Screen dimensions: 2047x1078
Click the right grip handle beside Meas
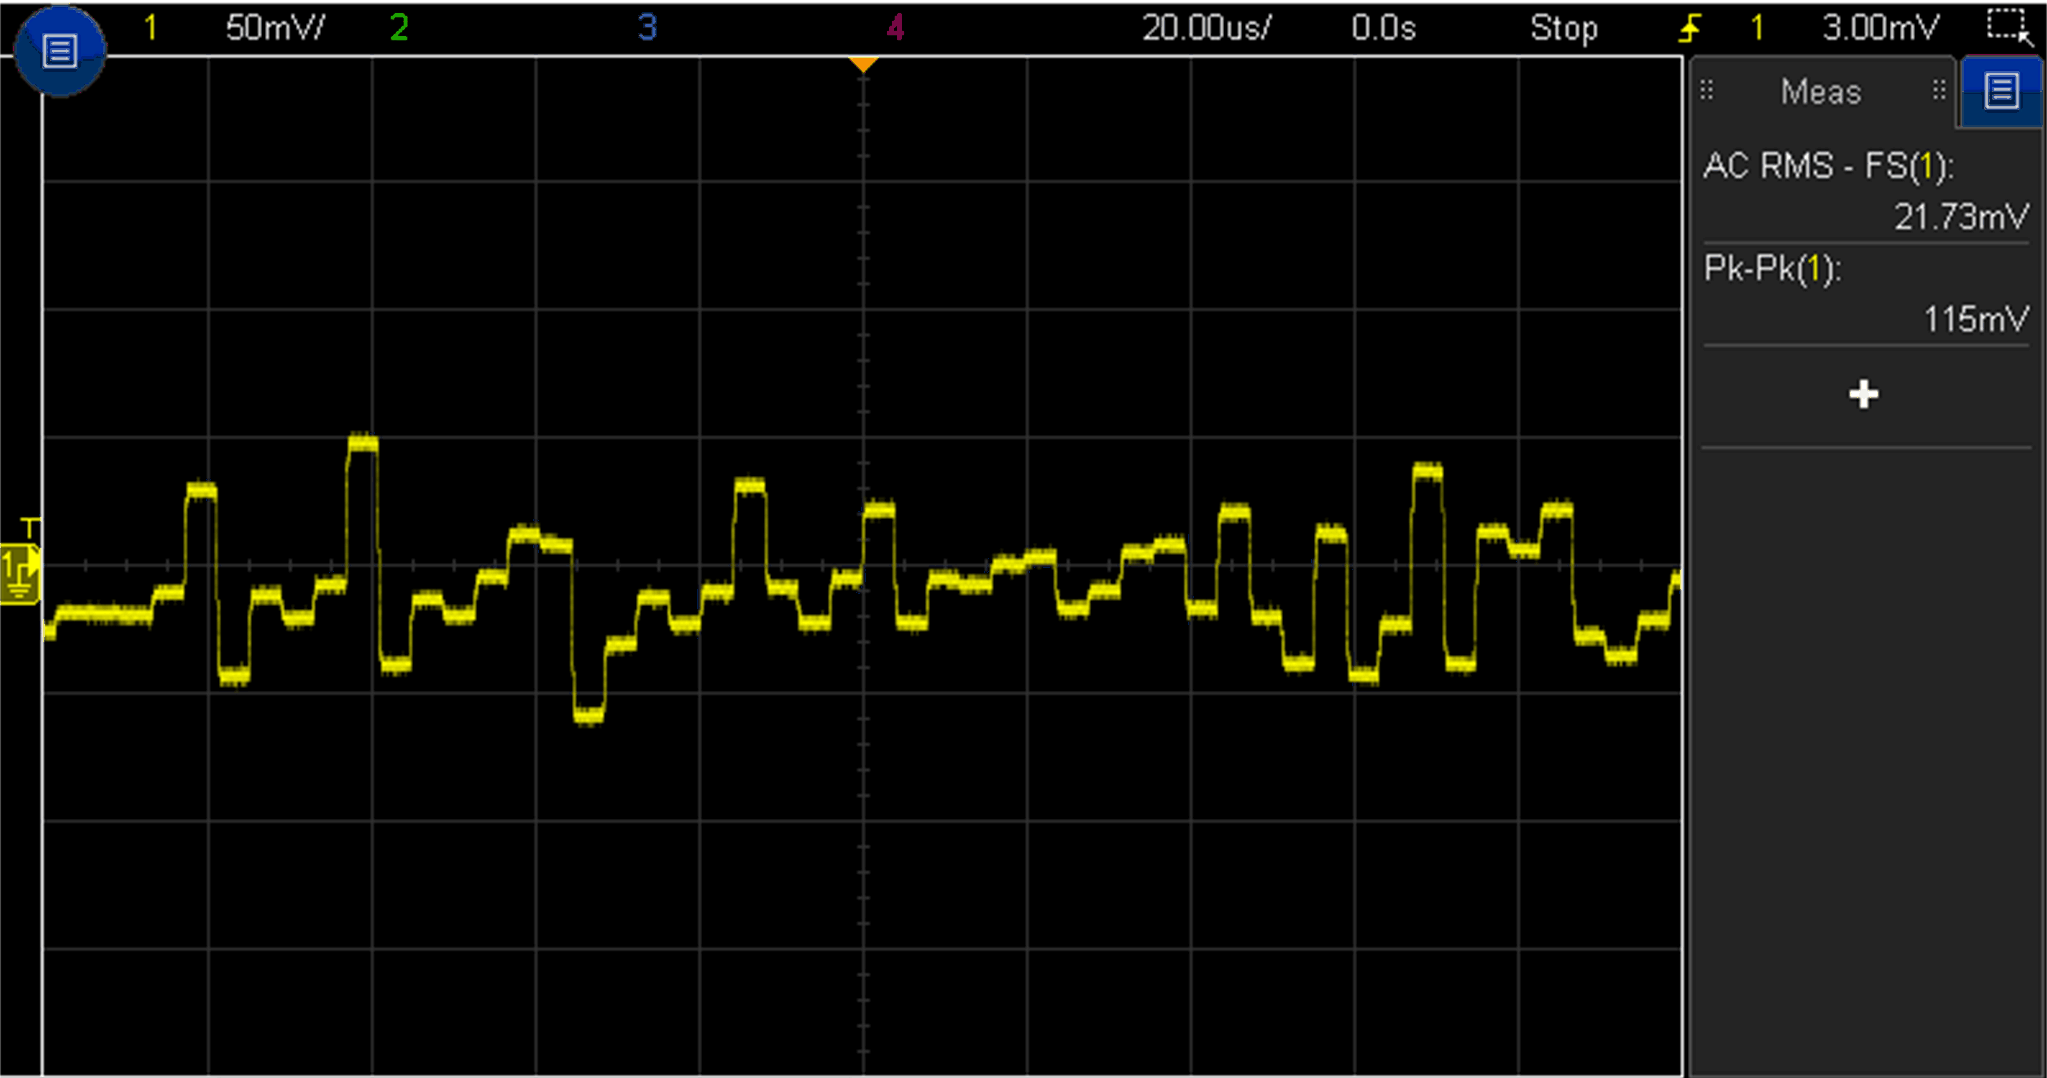(1939, 91)
